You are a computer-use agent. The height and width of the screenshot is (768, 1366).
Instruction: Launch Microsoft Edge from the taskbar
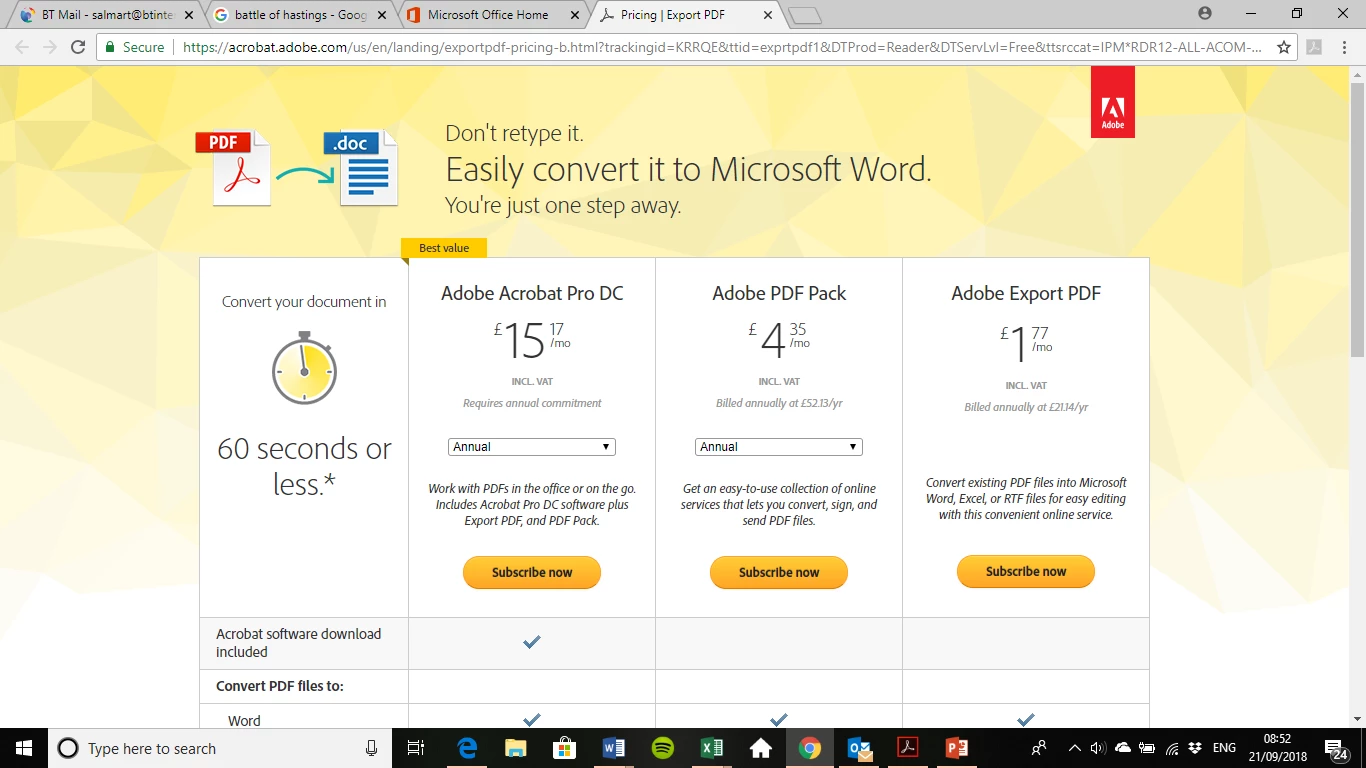click(467, 748)
